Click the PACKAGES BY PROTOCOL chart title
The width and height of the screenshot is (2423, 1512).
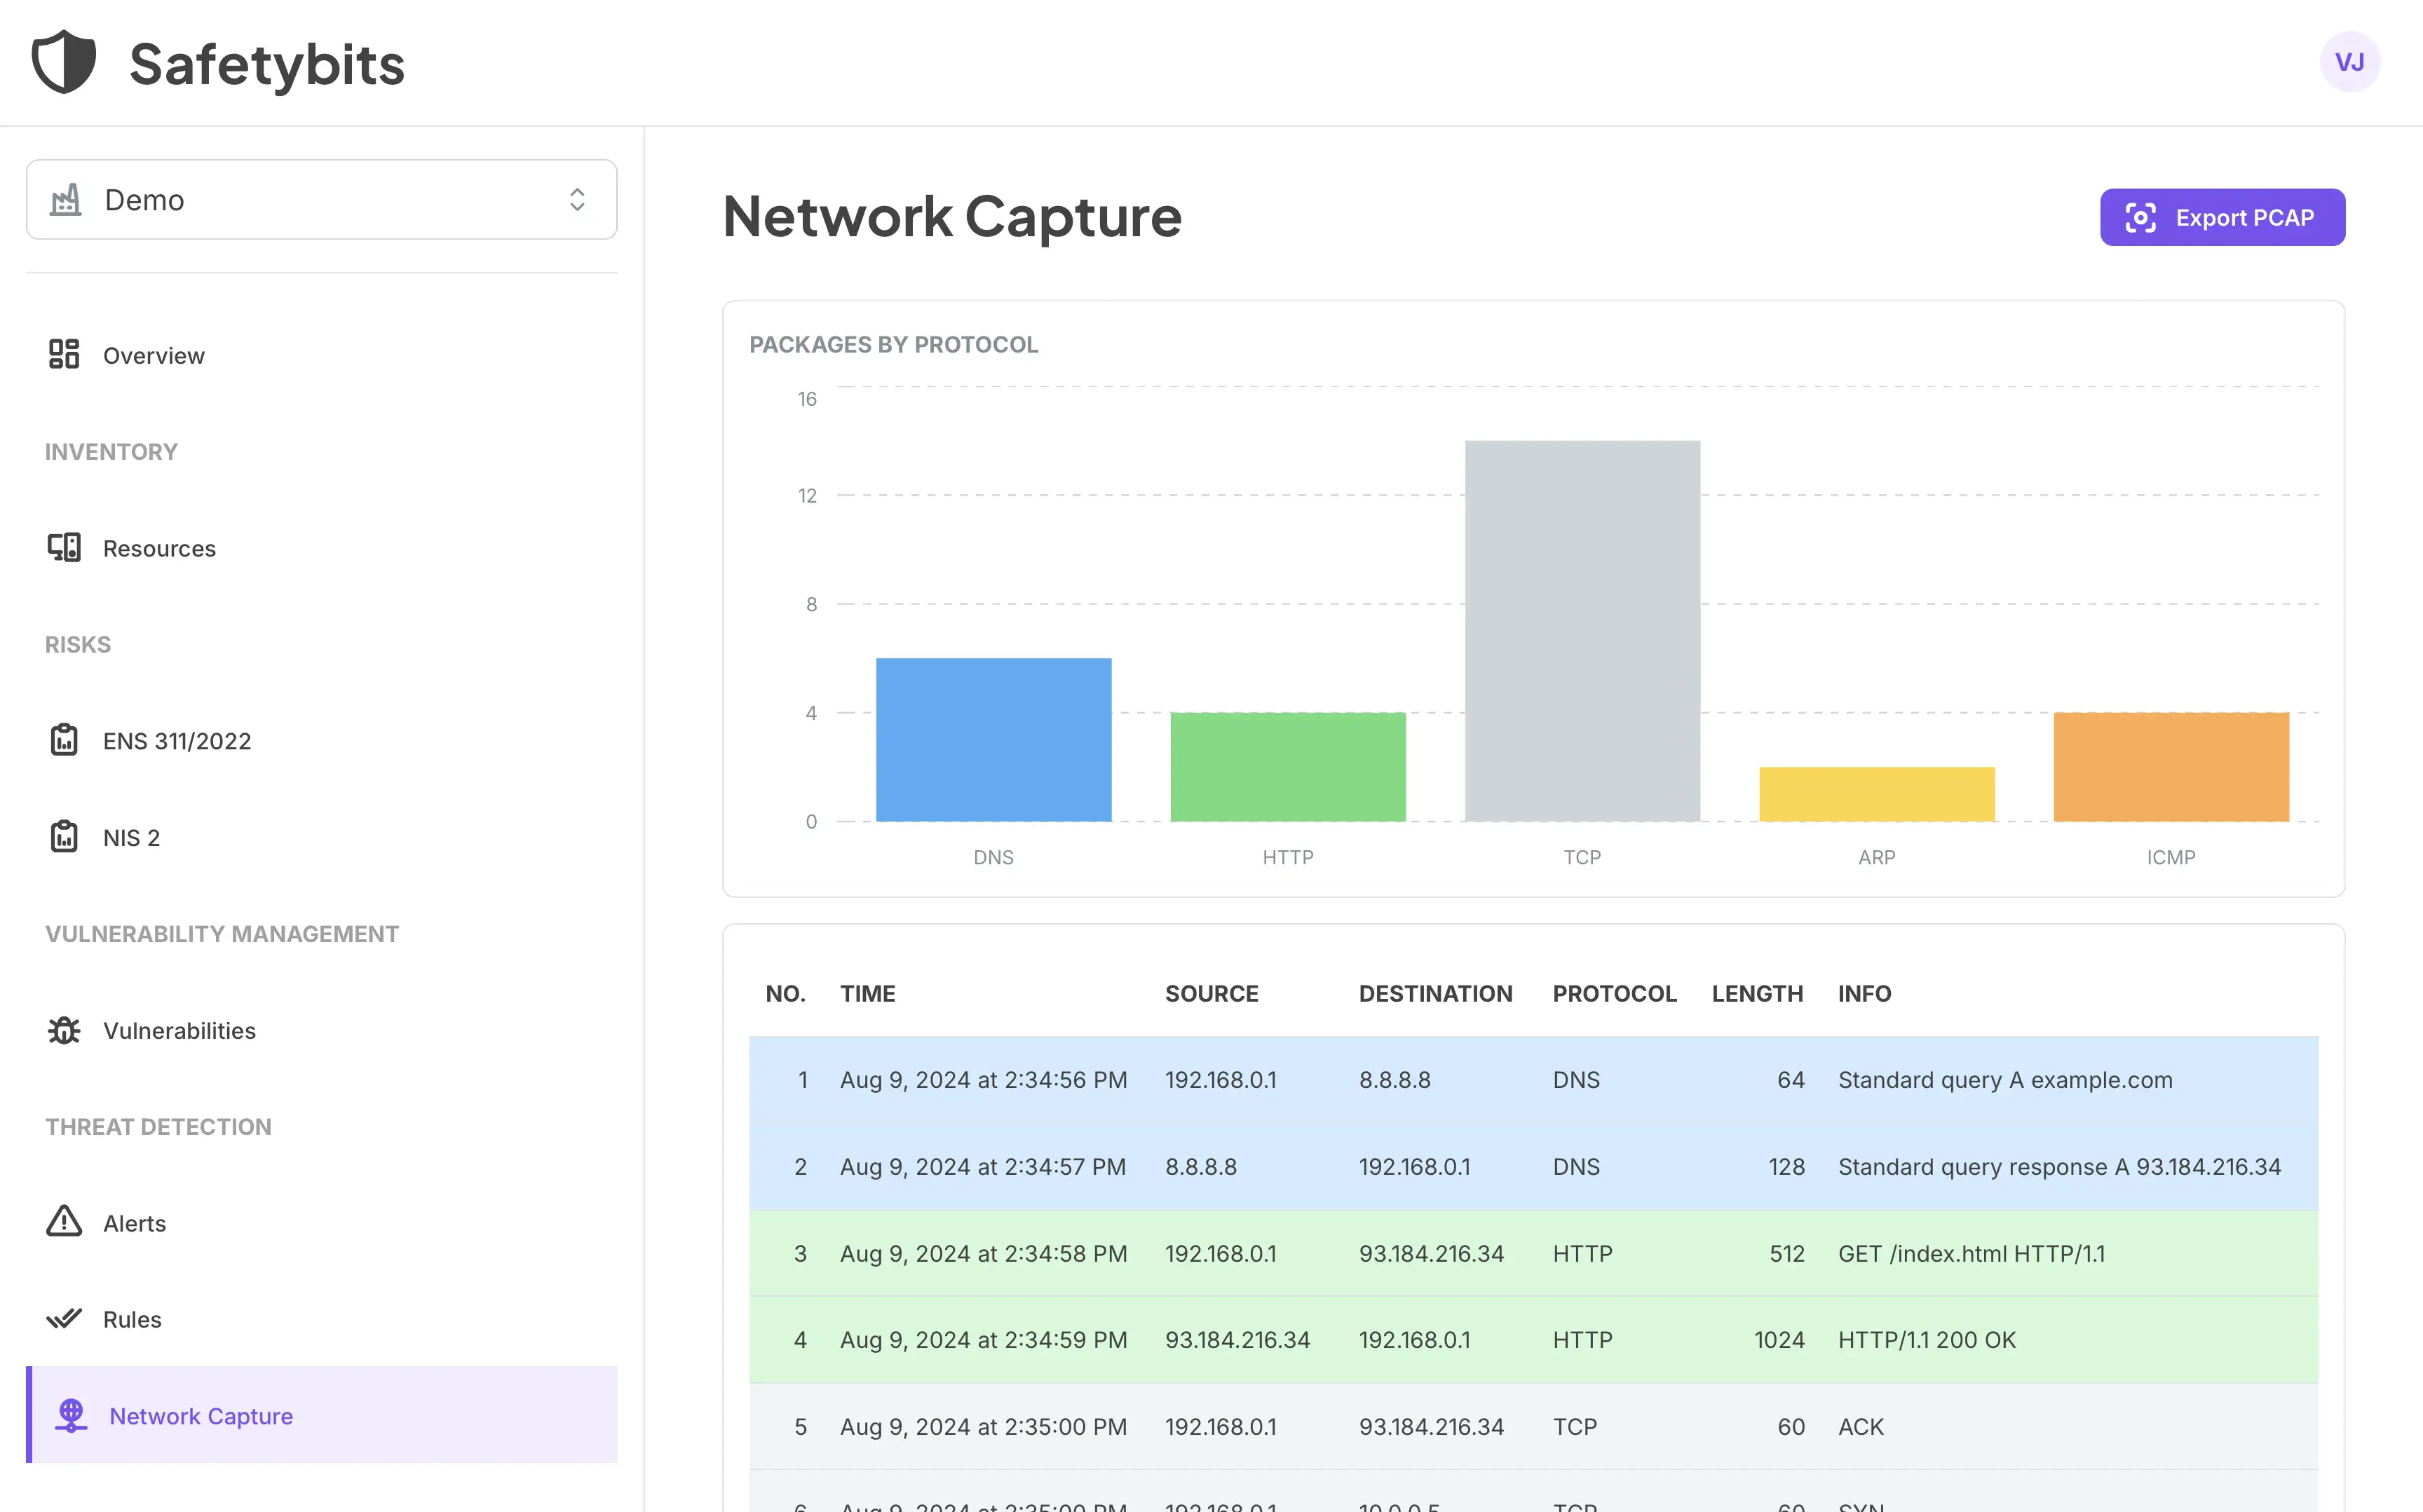pos(893,345)
